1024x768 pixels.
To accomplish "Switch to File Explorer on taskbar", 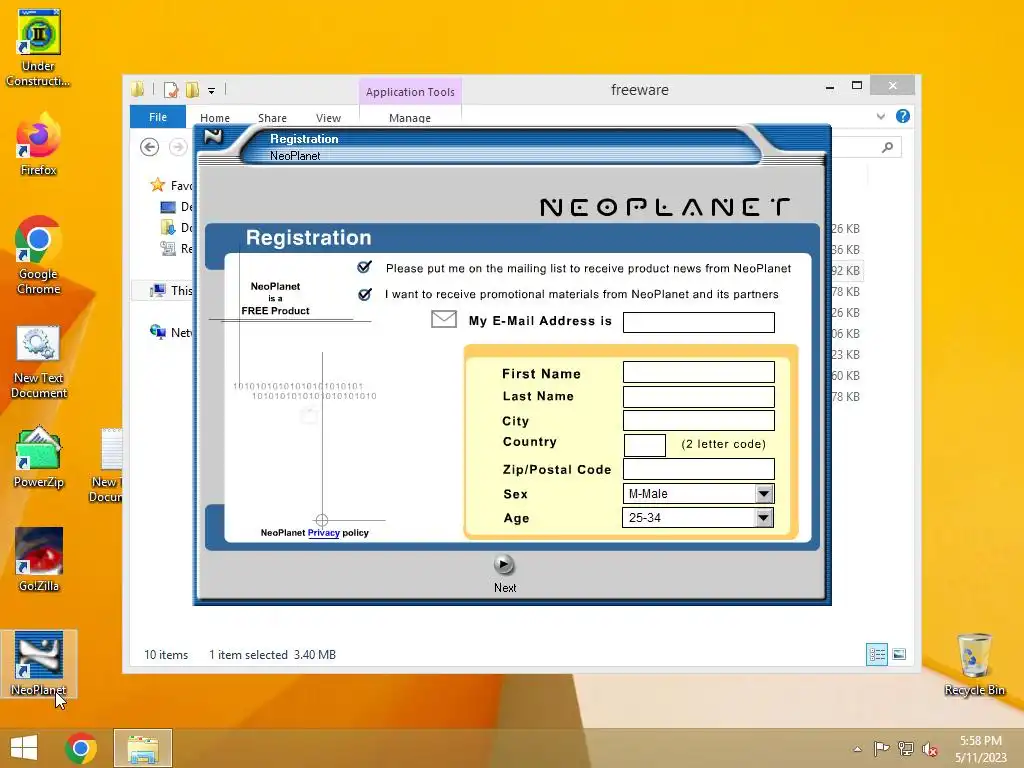I will point(143,748).
